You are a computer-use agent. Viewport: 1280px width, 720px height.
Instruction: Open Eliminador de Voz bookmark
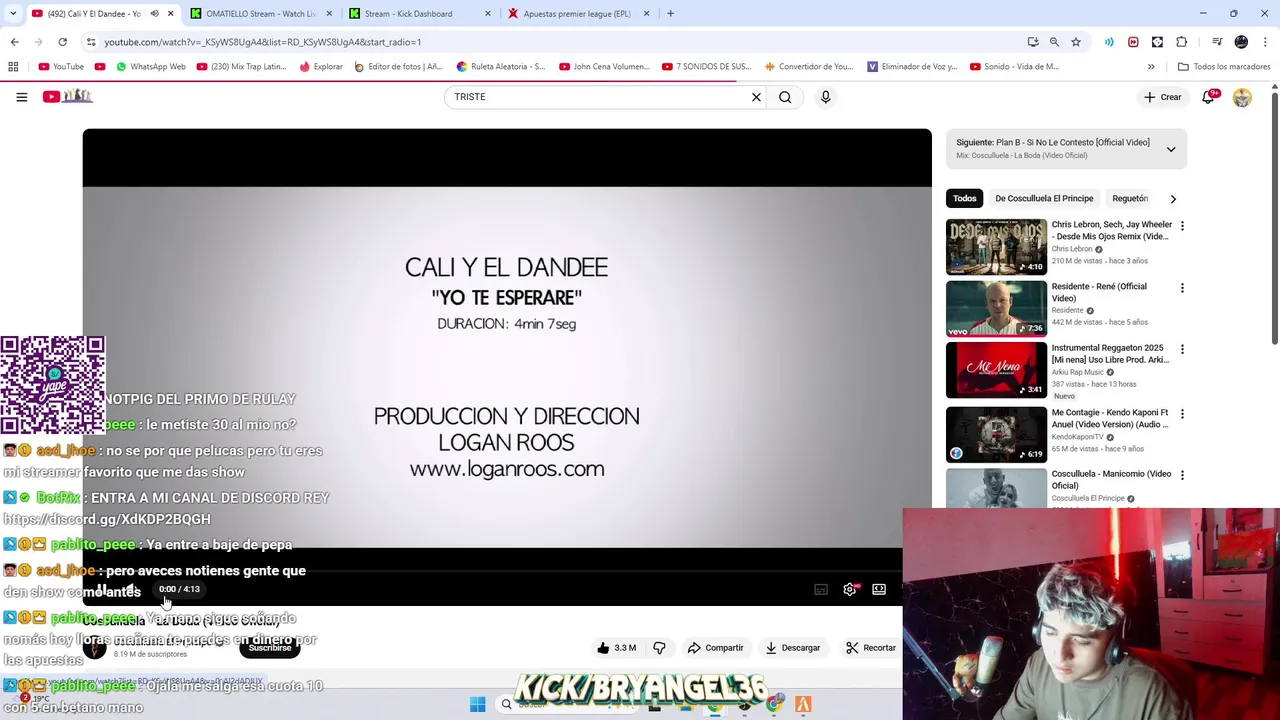pyautogui.click(x=912, y=67)
